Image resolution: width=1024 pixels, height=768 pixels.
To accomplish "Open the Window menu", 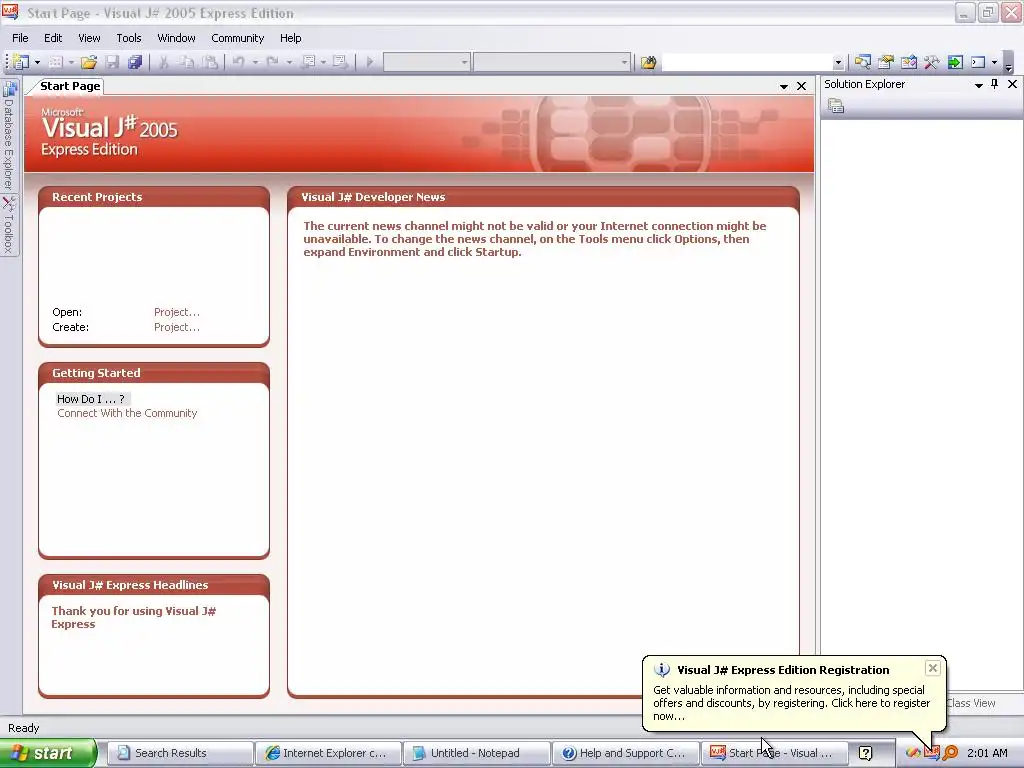I will pyautogui.click(x=176, y=38).
